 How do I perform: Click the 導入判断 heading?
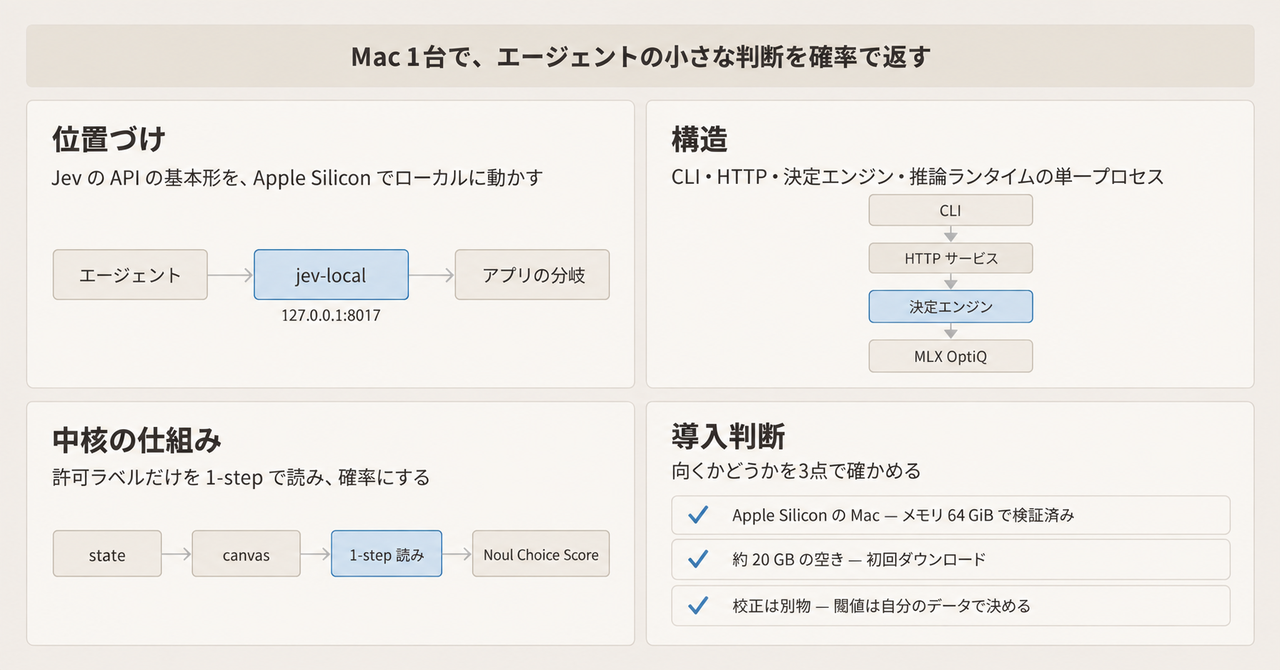coord(728,438)
